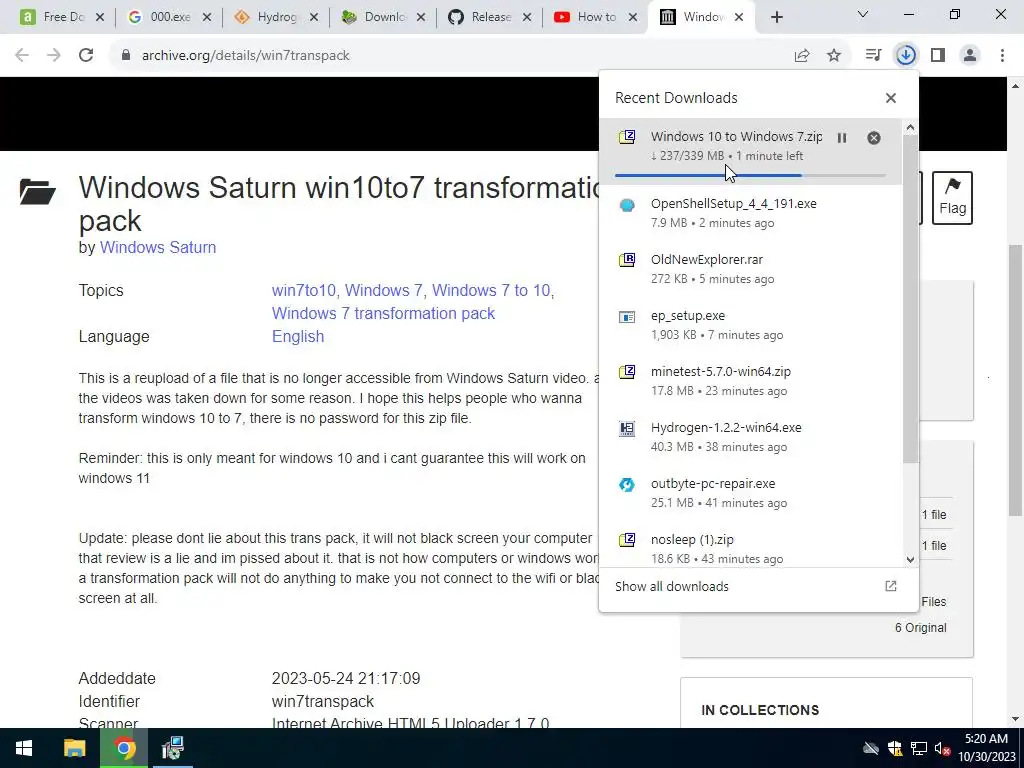Flag this archive item
Viewport: 1024px width, 768px height.
pyautogui.click(x=952, y=198)
